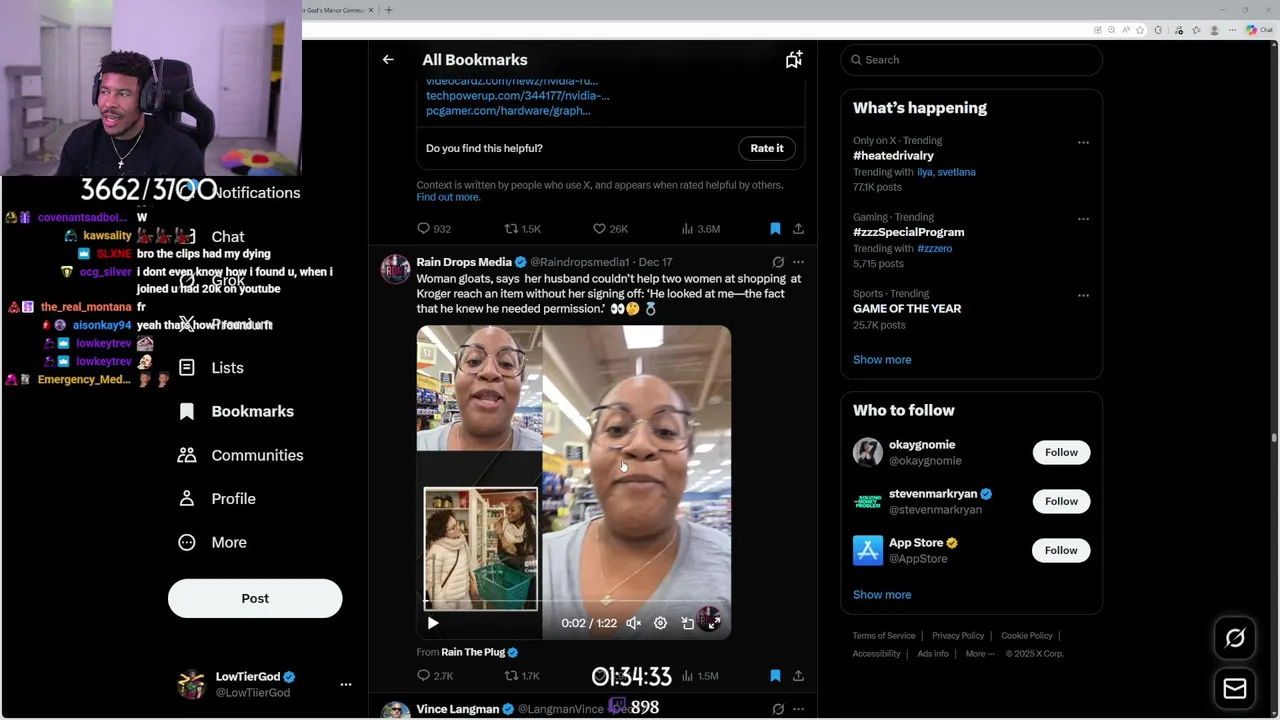Follow okaygnomie
1280x720 pixels.
click(x=1061, y=452)
